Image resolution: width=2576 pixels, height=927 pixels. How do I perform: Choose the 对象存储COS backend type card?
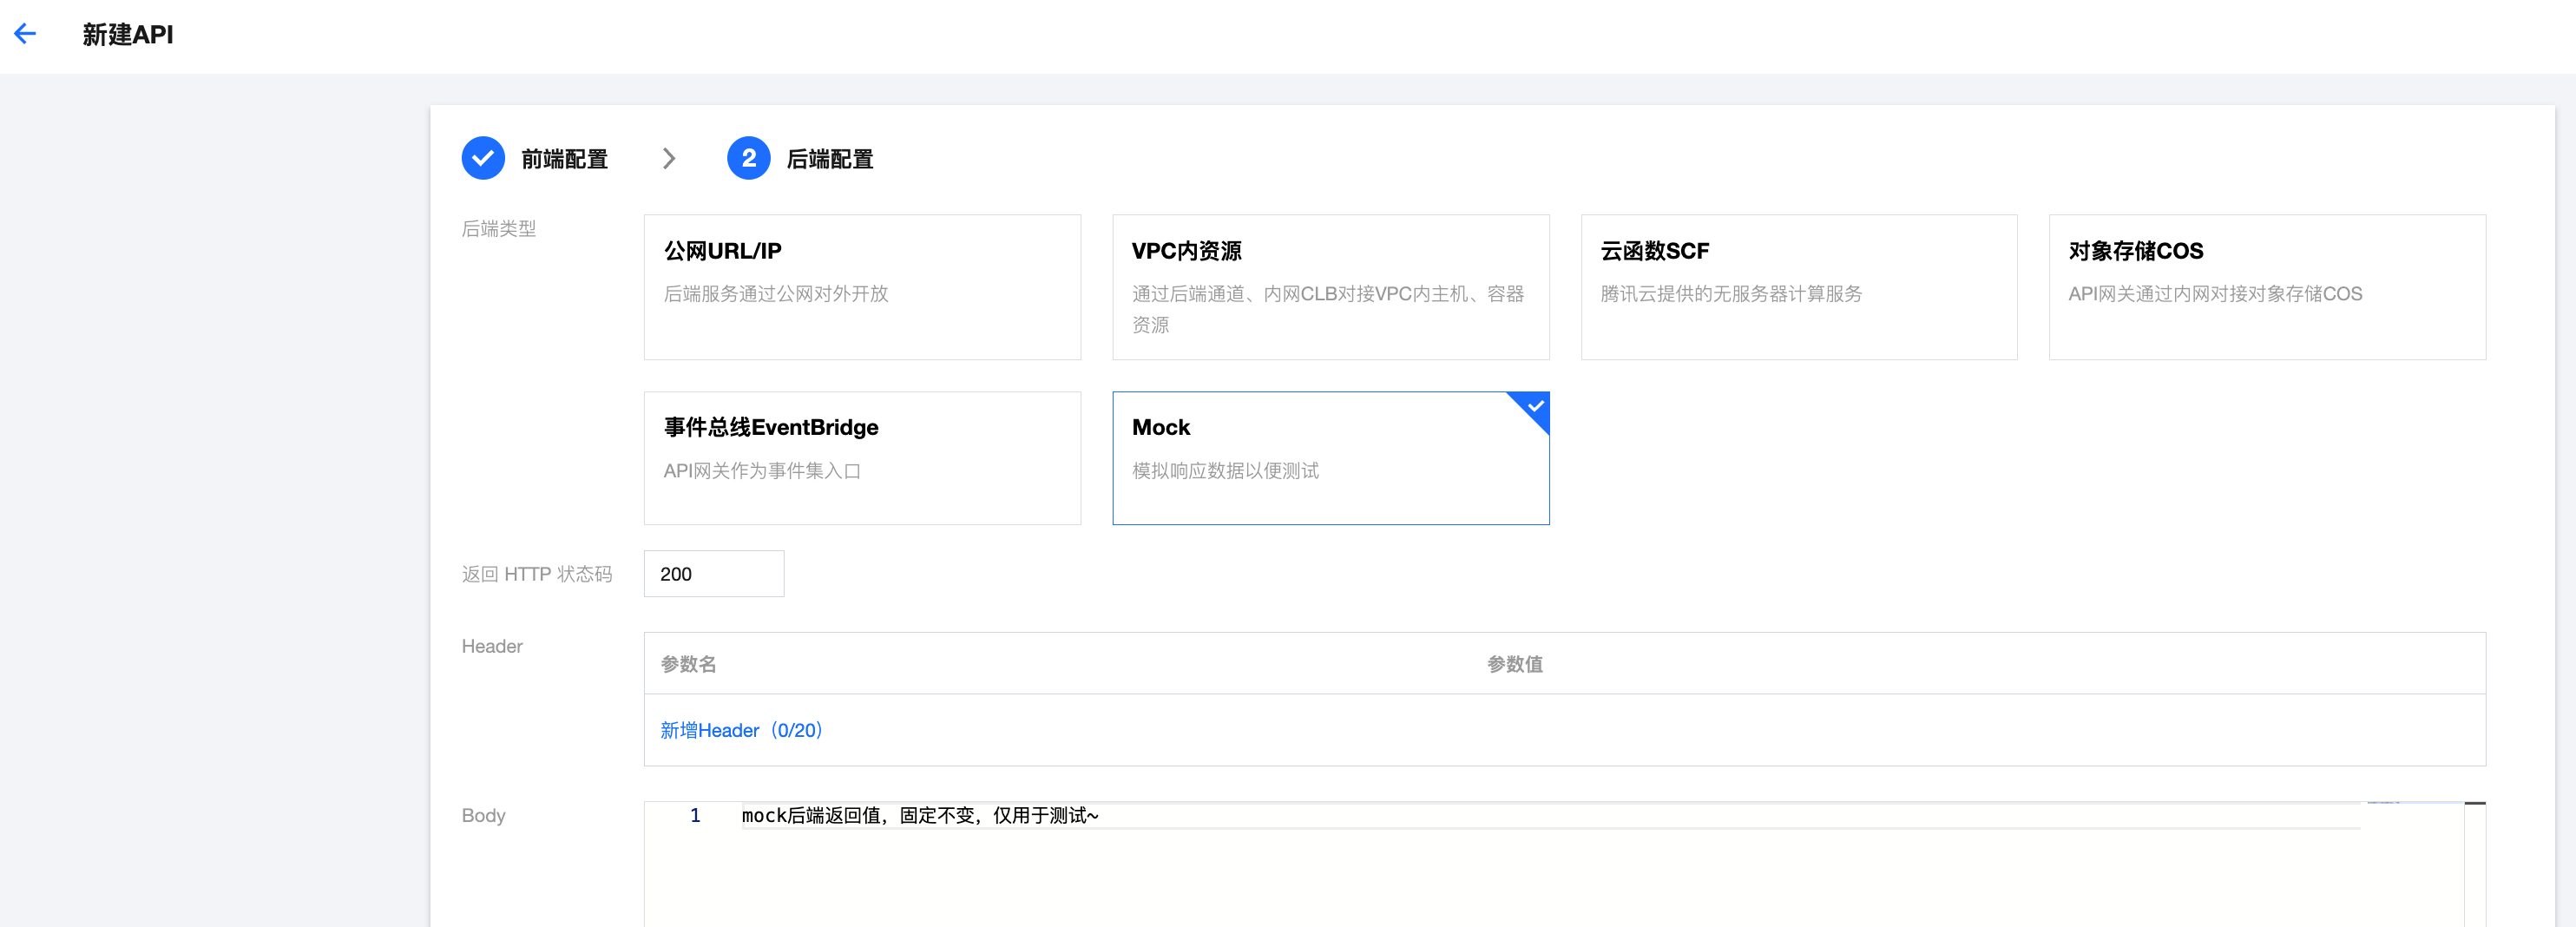point(2267,287)
